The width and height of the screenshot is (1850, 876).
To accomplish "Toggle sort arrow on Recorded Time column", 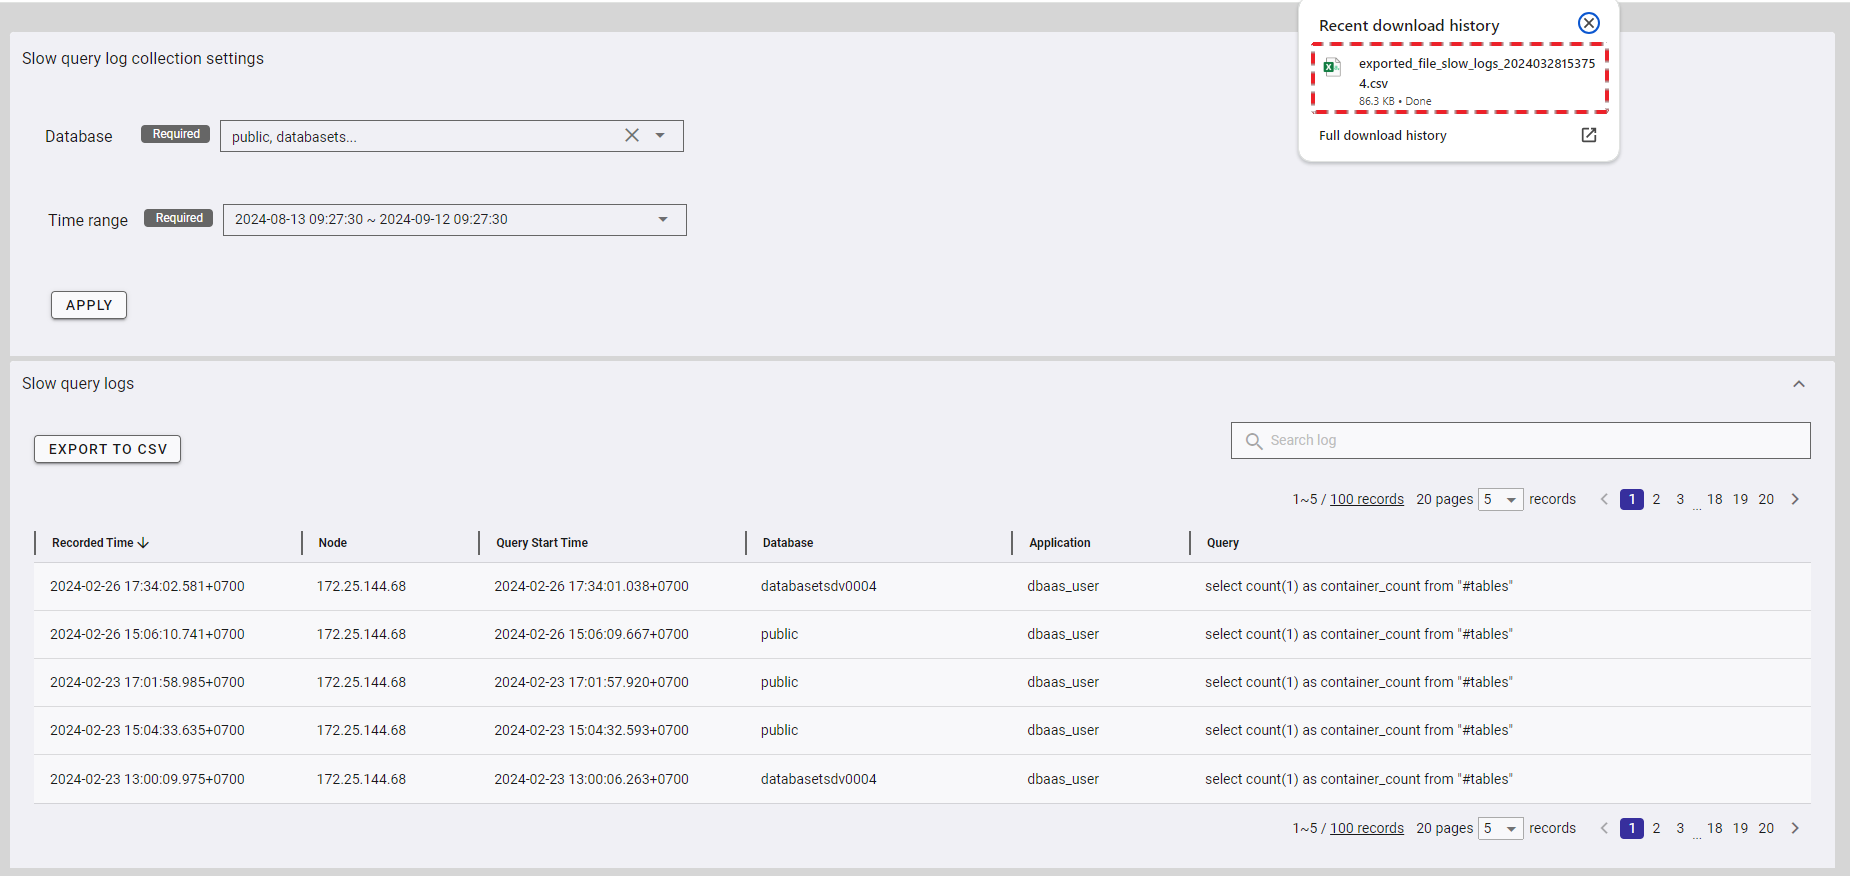I will click(144, 543).
